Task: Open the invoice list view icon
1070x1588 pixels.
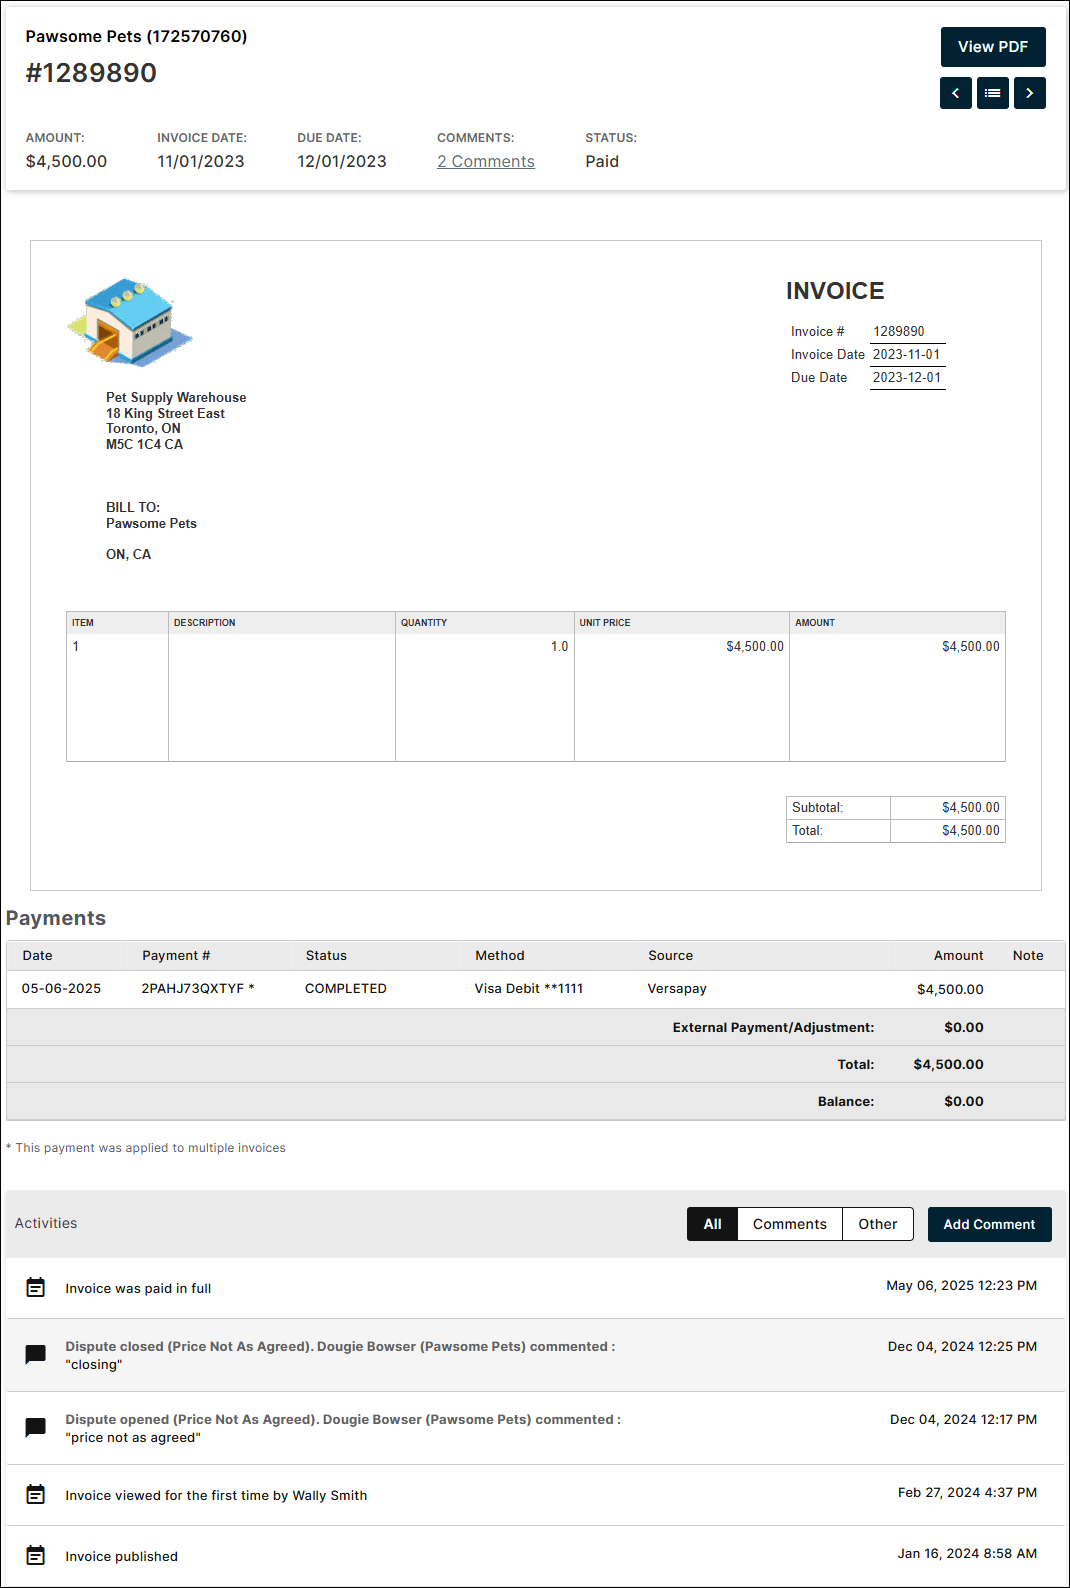Action: (992, 93)
